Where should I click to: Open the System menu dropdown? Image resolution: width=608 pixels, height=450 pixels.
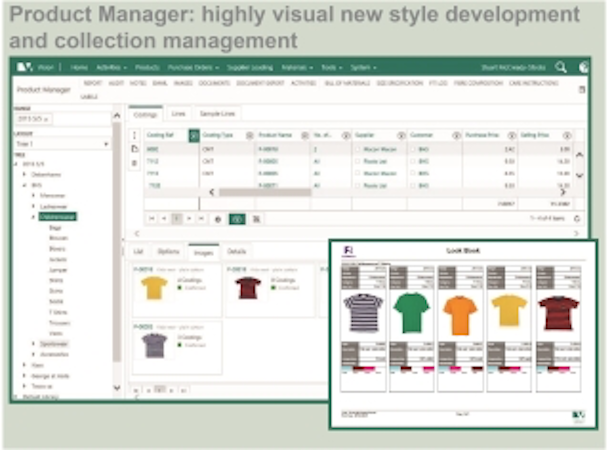[x=363, y=67]
